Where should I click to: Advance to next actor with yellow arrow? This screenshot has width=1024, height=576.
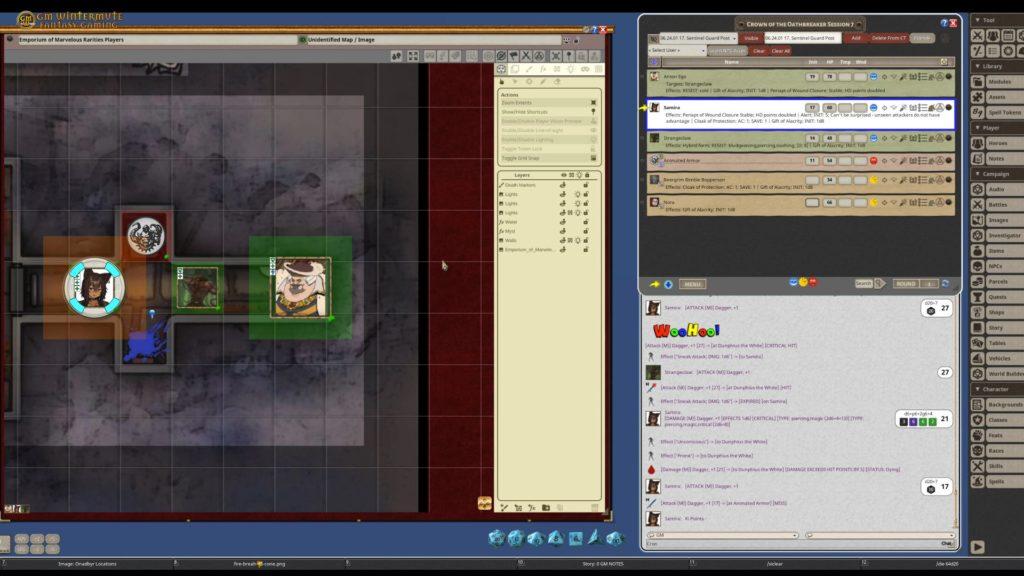[x=654, y=284]
